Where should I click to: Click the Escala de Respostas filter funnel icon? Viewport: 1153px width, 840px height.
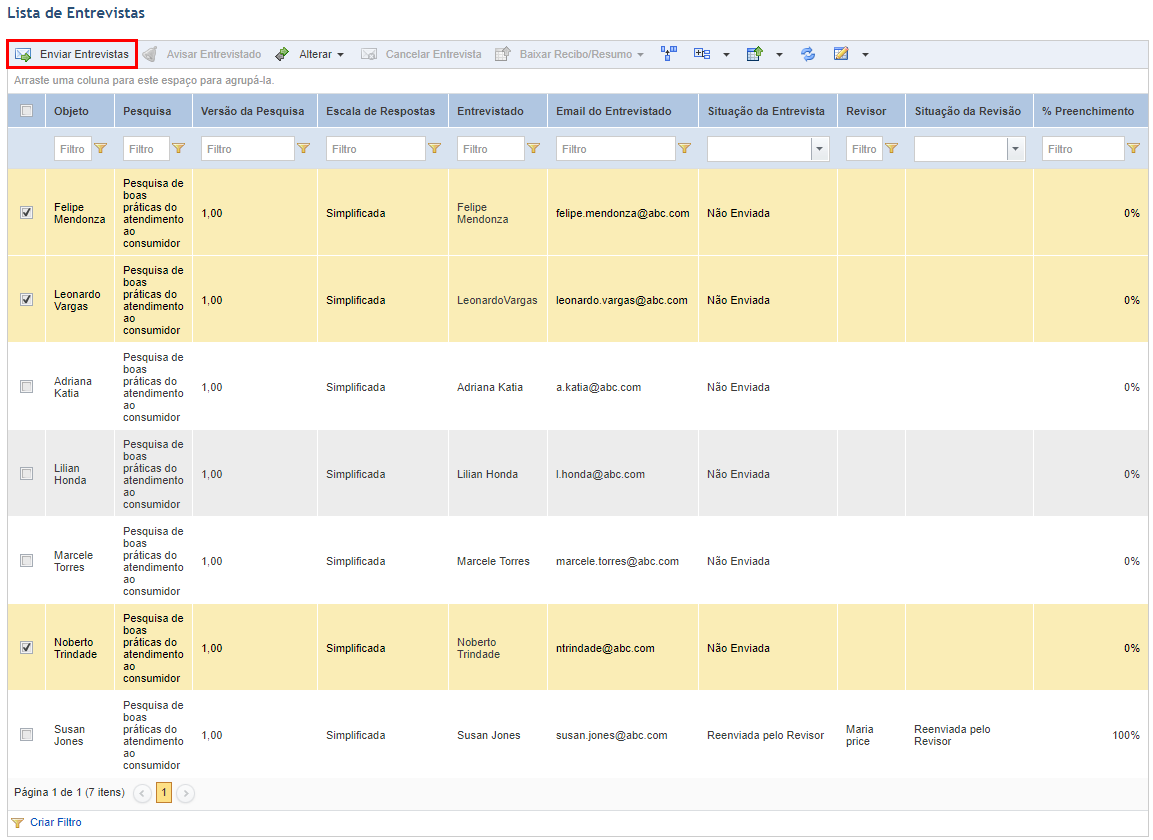pyautogui.click(x=435, y=149)
